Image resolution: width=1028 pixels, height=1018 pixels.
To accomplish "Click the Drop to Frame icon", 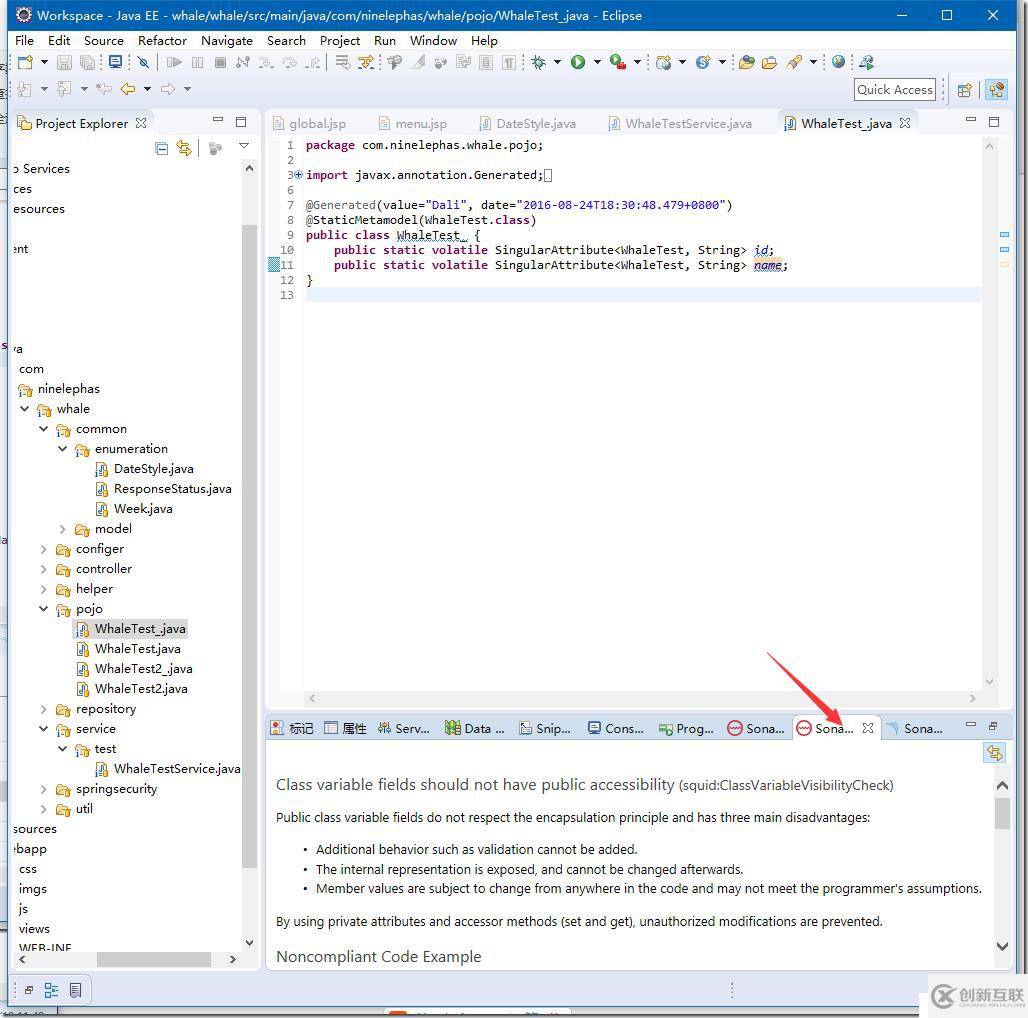I will point(342,62).
